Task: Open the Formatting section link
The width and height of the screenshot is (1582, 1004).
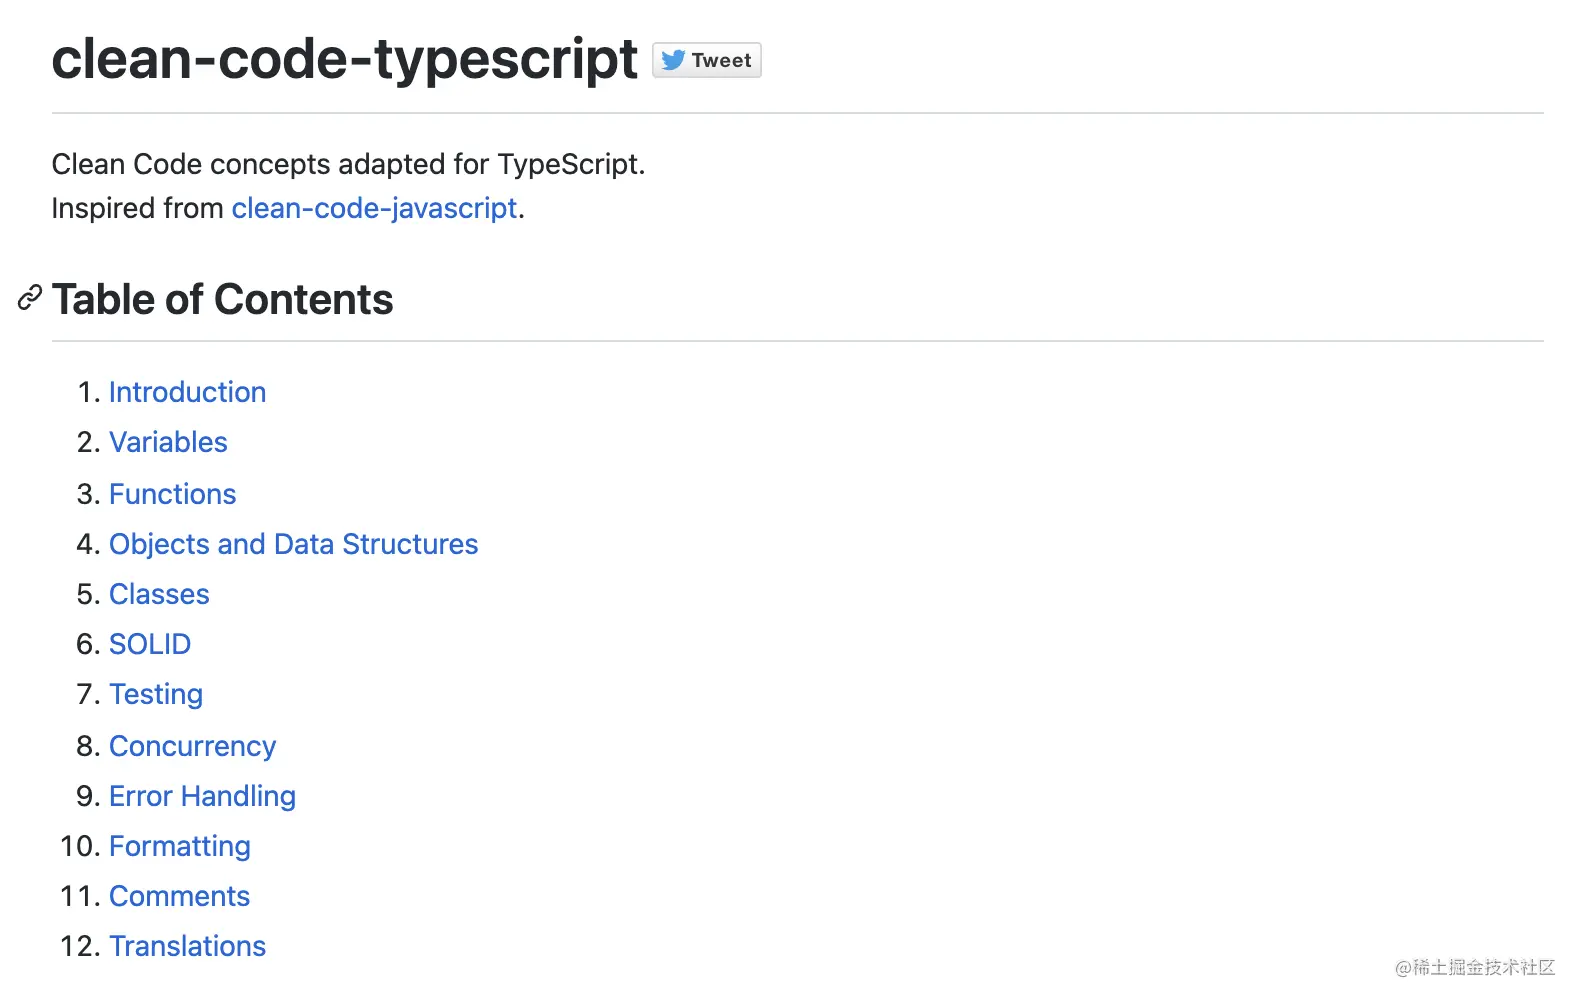Action: 179,846
